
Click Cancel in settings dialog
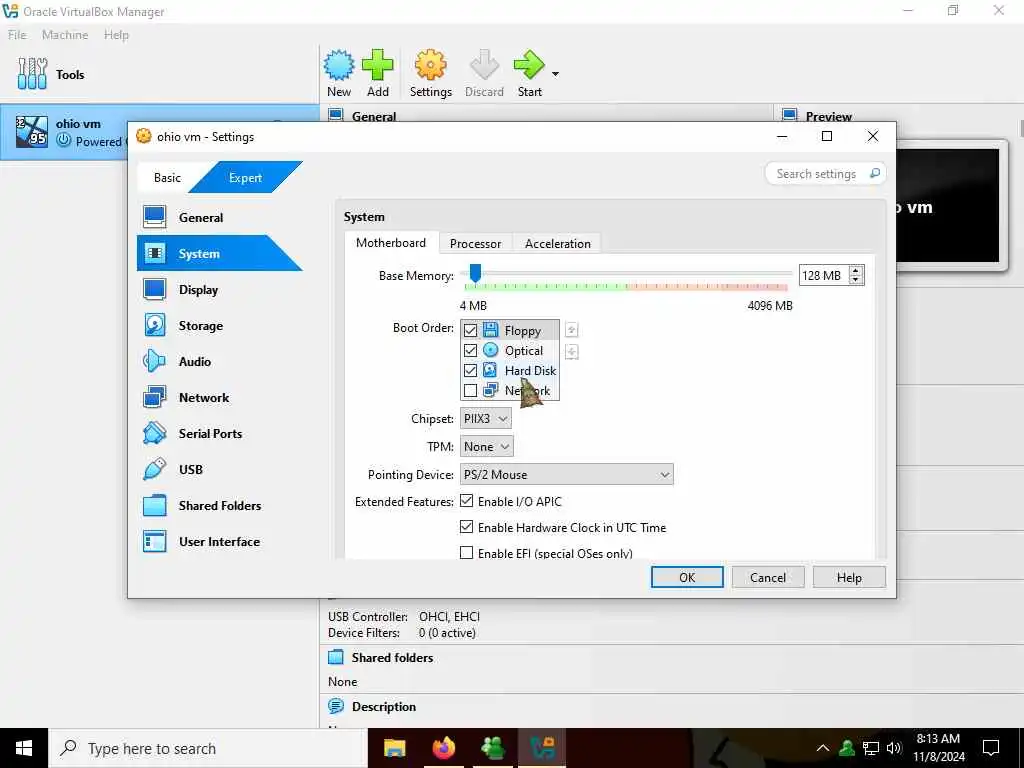pyautogui.click(x=768, y=577)
